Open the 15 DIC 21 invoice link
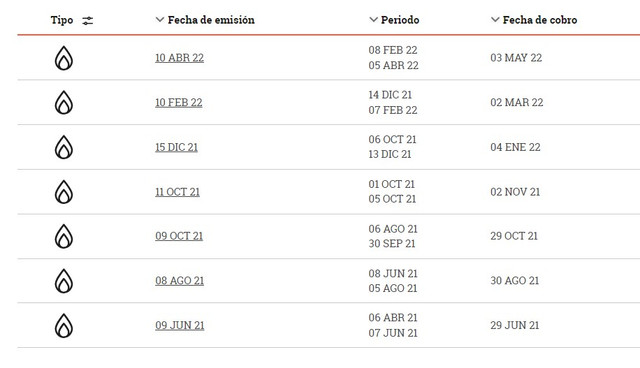 (x=176, y=147)
